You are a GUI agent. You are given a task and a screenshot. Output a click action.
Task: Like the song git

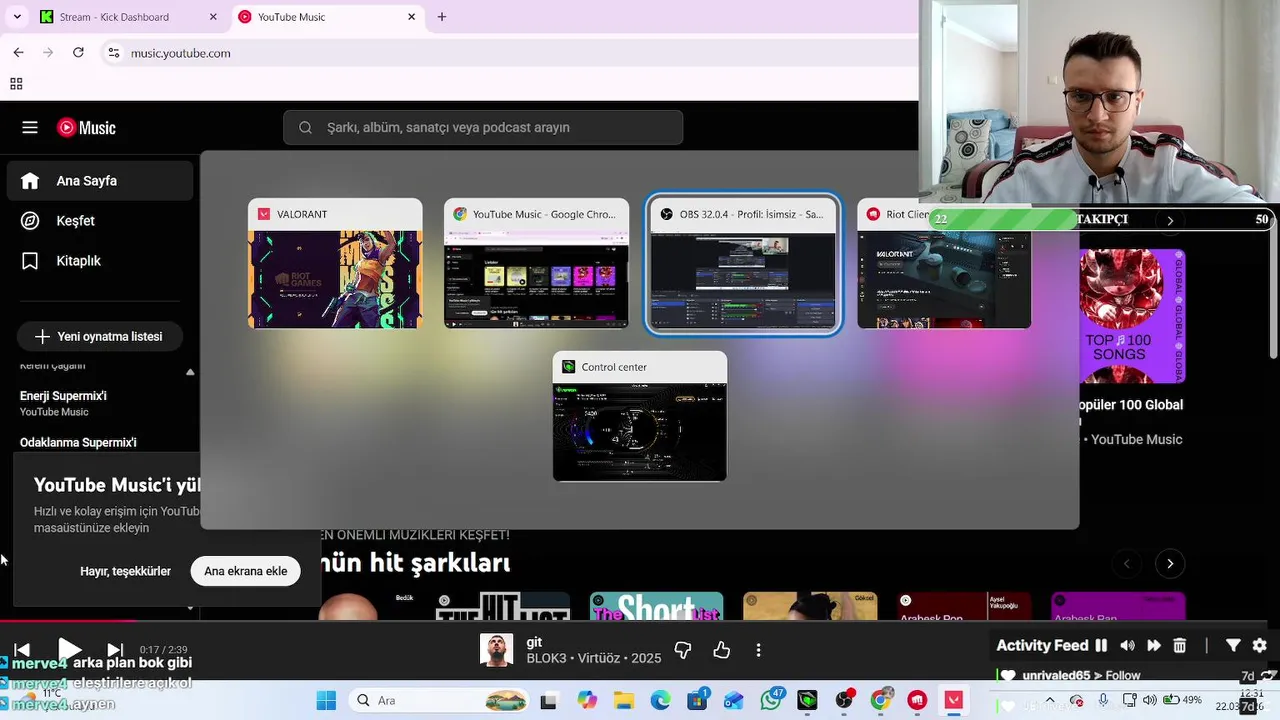tap(722, 650)
